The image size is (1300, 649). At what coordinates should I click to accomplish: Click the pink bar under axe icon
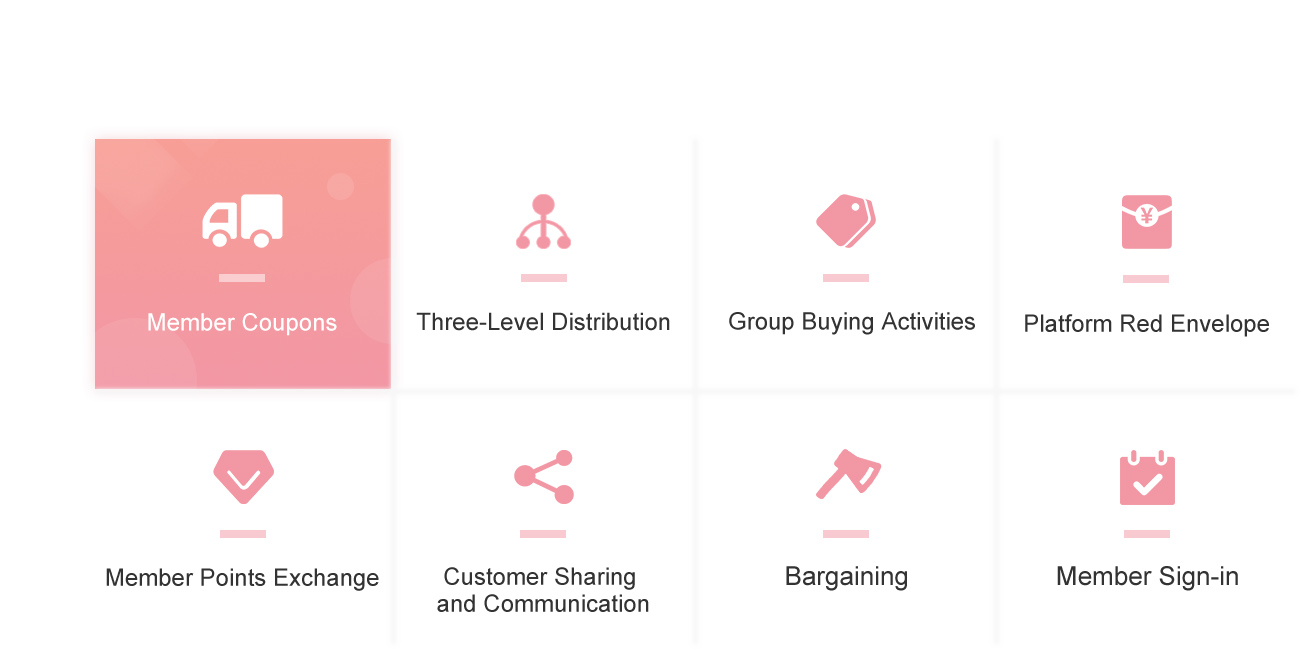846,534
